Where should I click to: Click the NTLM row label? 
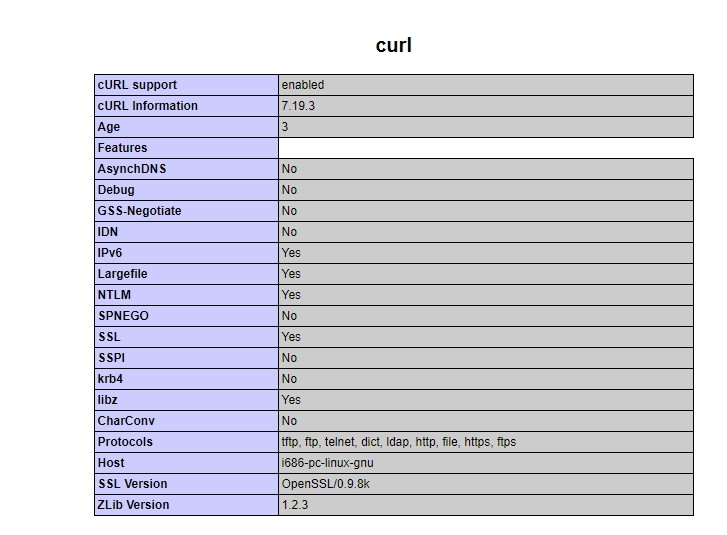[x=114, y=295]
